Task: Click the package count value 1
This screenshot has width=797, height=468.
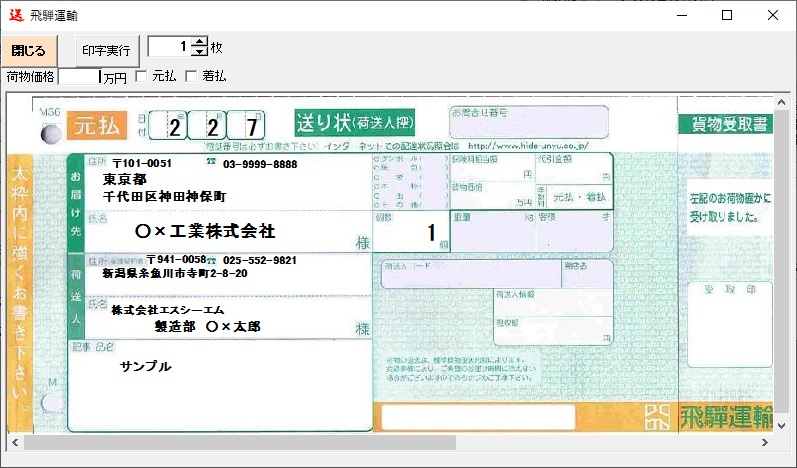Action: 431,233
